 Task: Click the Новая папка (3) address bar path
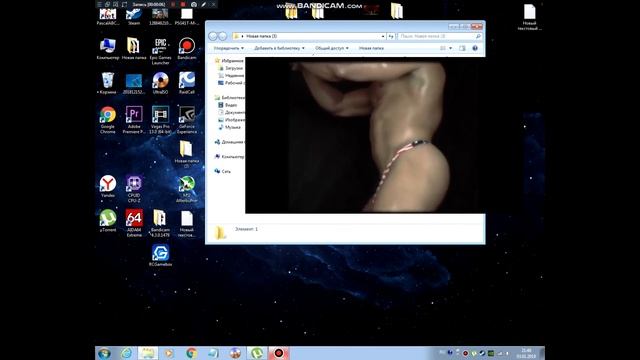coord(262,36)
